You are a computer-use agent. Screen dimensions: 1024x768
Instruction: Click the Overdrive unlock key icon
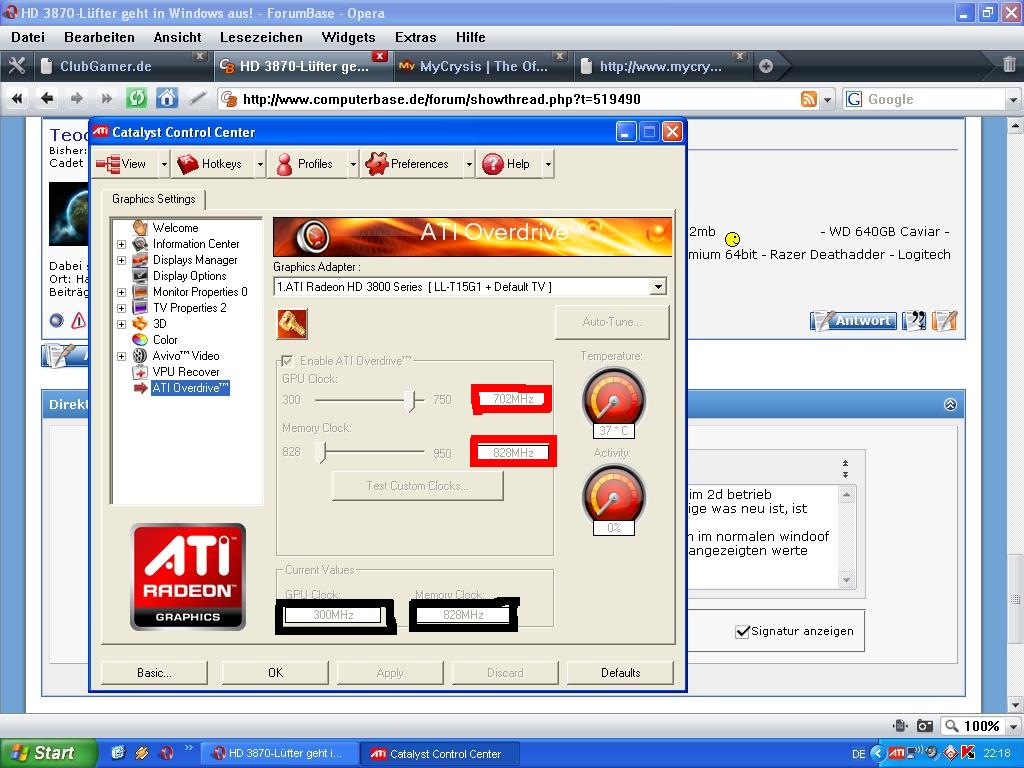[x=292, y=323]
